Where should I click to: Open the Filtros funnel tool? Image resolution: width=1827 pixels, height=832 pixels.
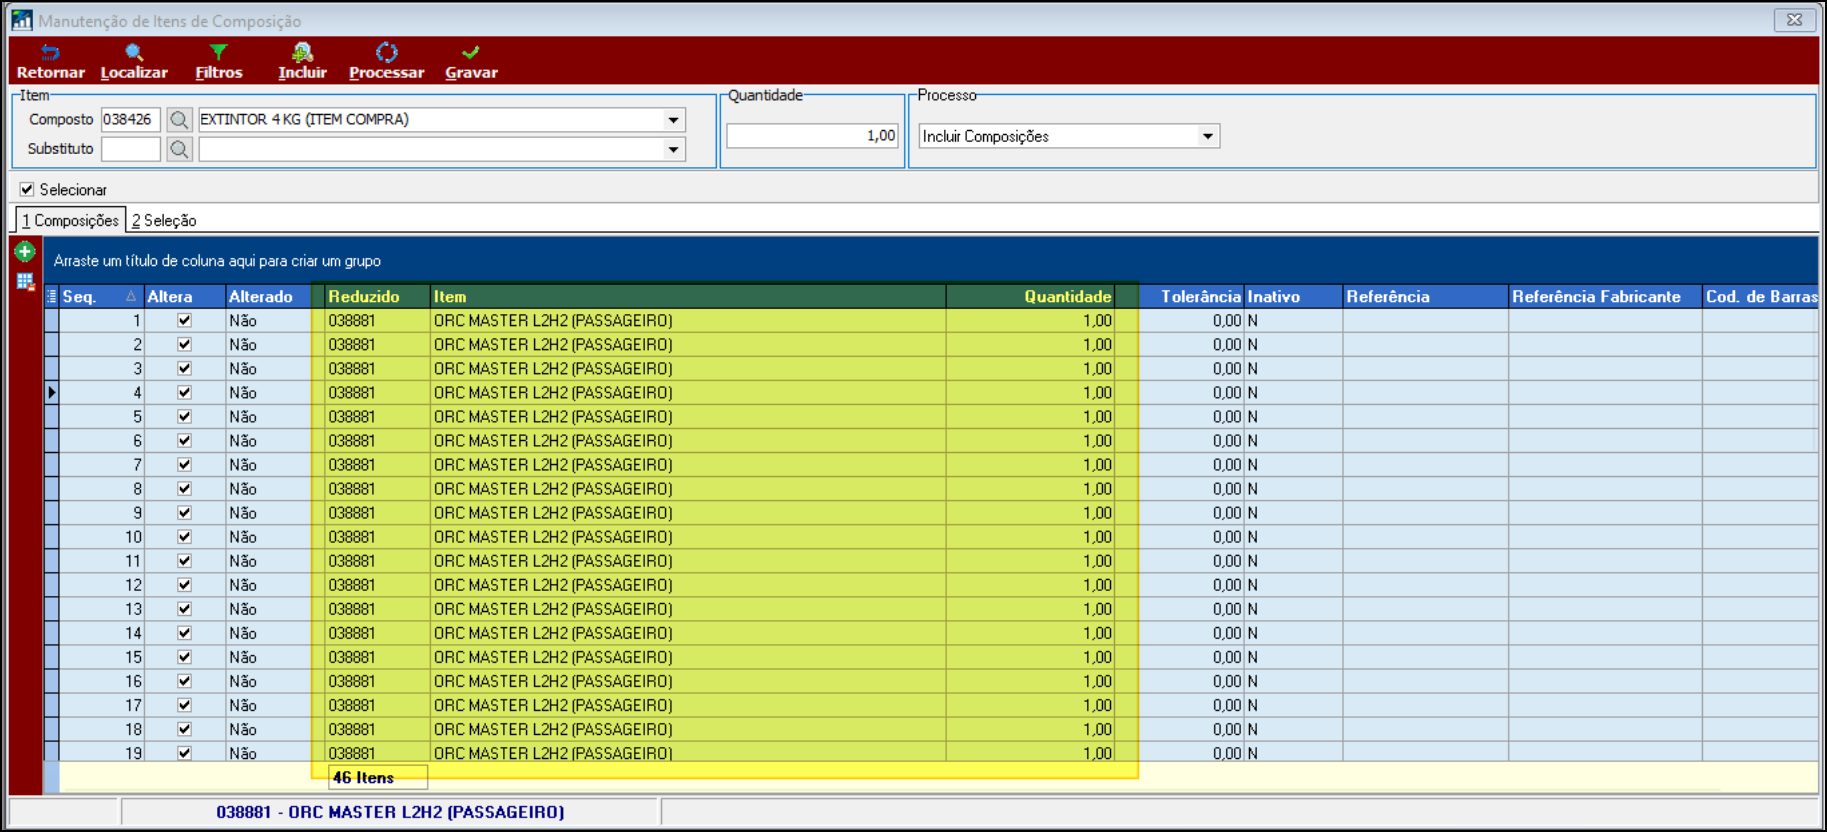click(218, 62)
